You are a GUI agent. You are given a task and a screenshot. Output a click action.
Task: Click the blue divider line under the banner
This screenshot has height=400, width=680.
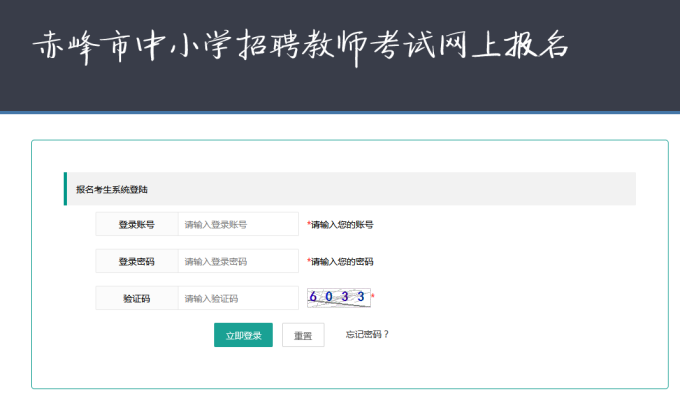pos(340,112)
